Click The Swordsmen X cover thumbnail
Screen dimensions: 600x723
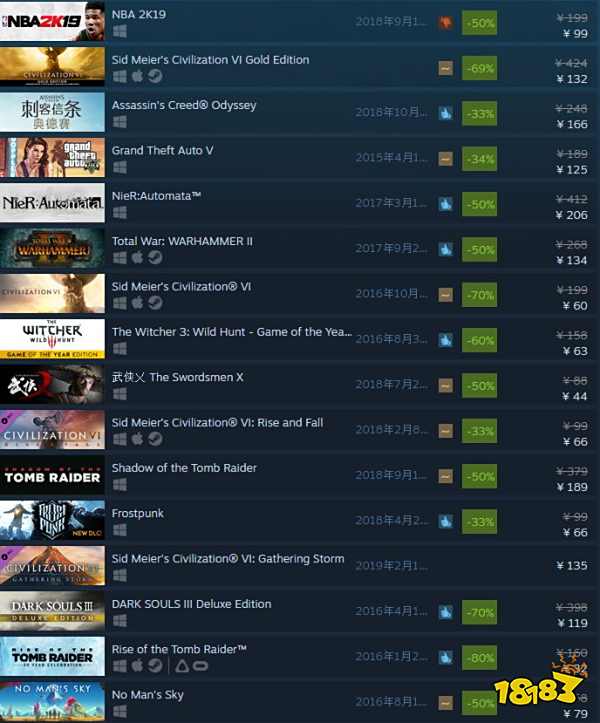52,384
